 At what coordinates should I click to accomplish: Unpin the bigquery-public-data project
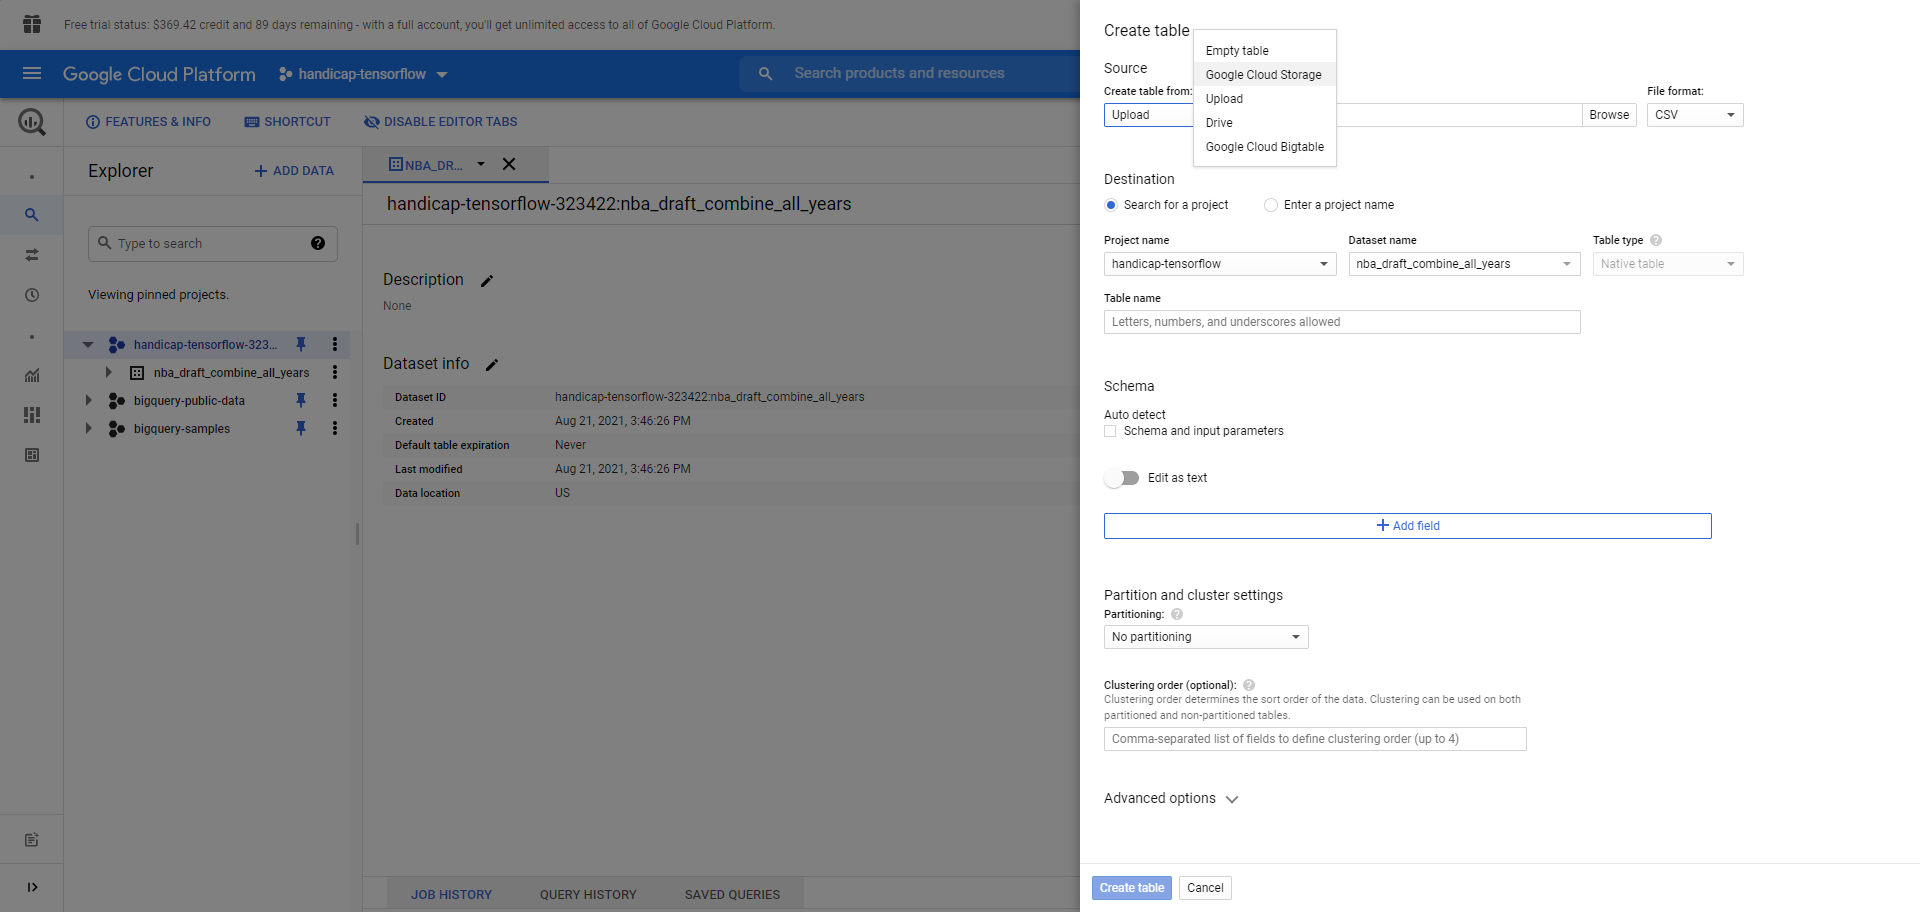pyautogui.click(x=301, y=400)
